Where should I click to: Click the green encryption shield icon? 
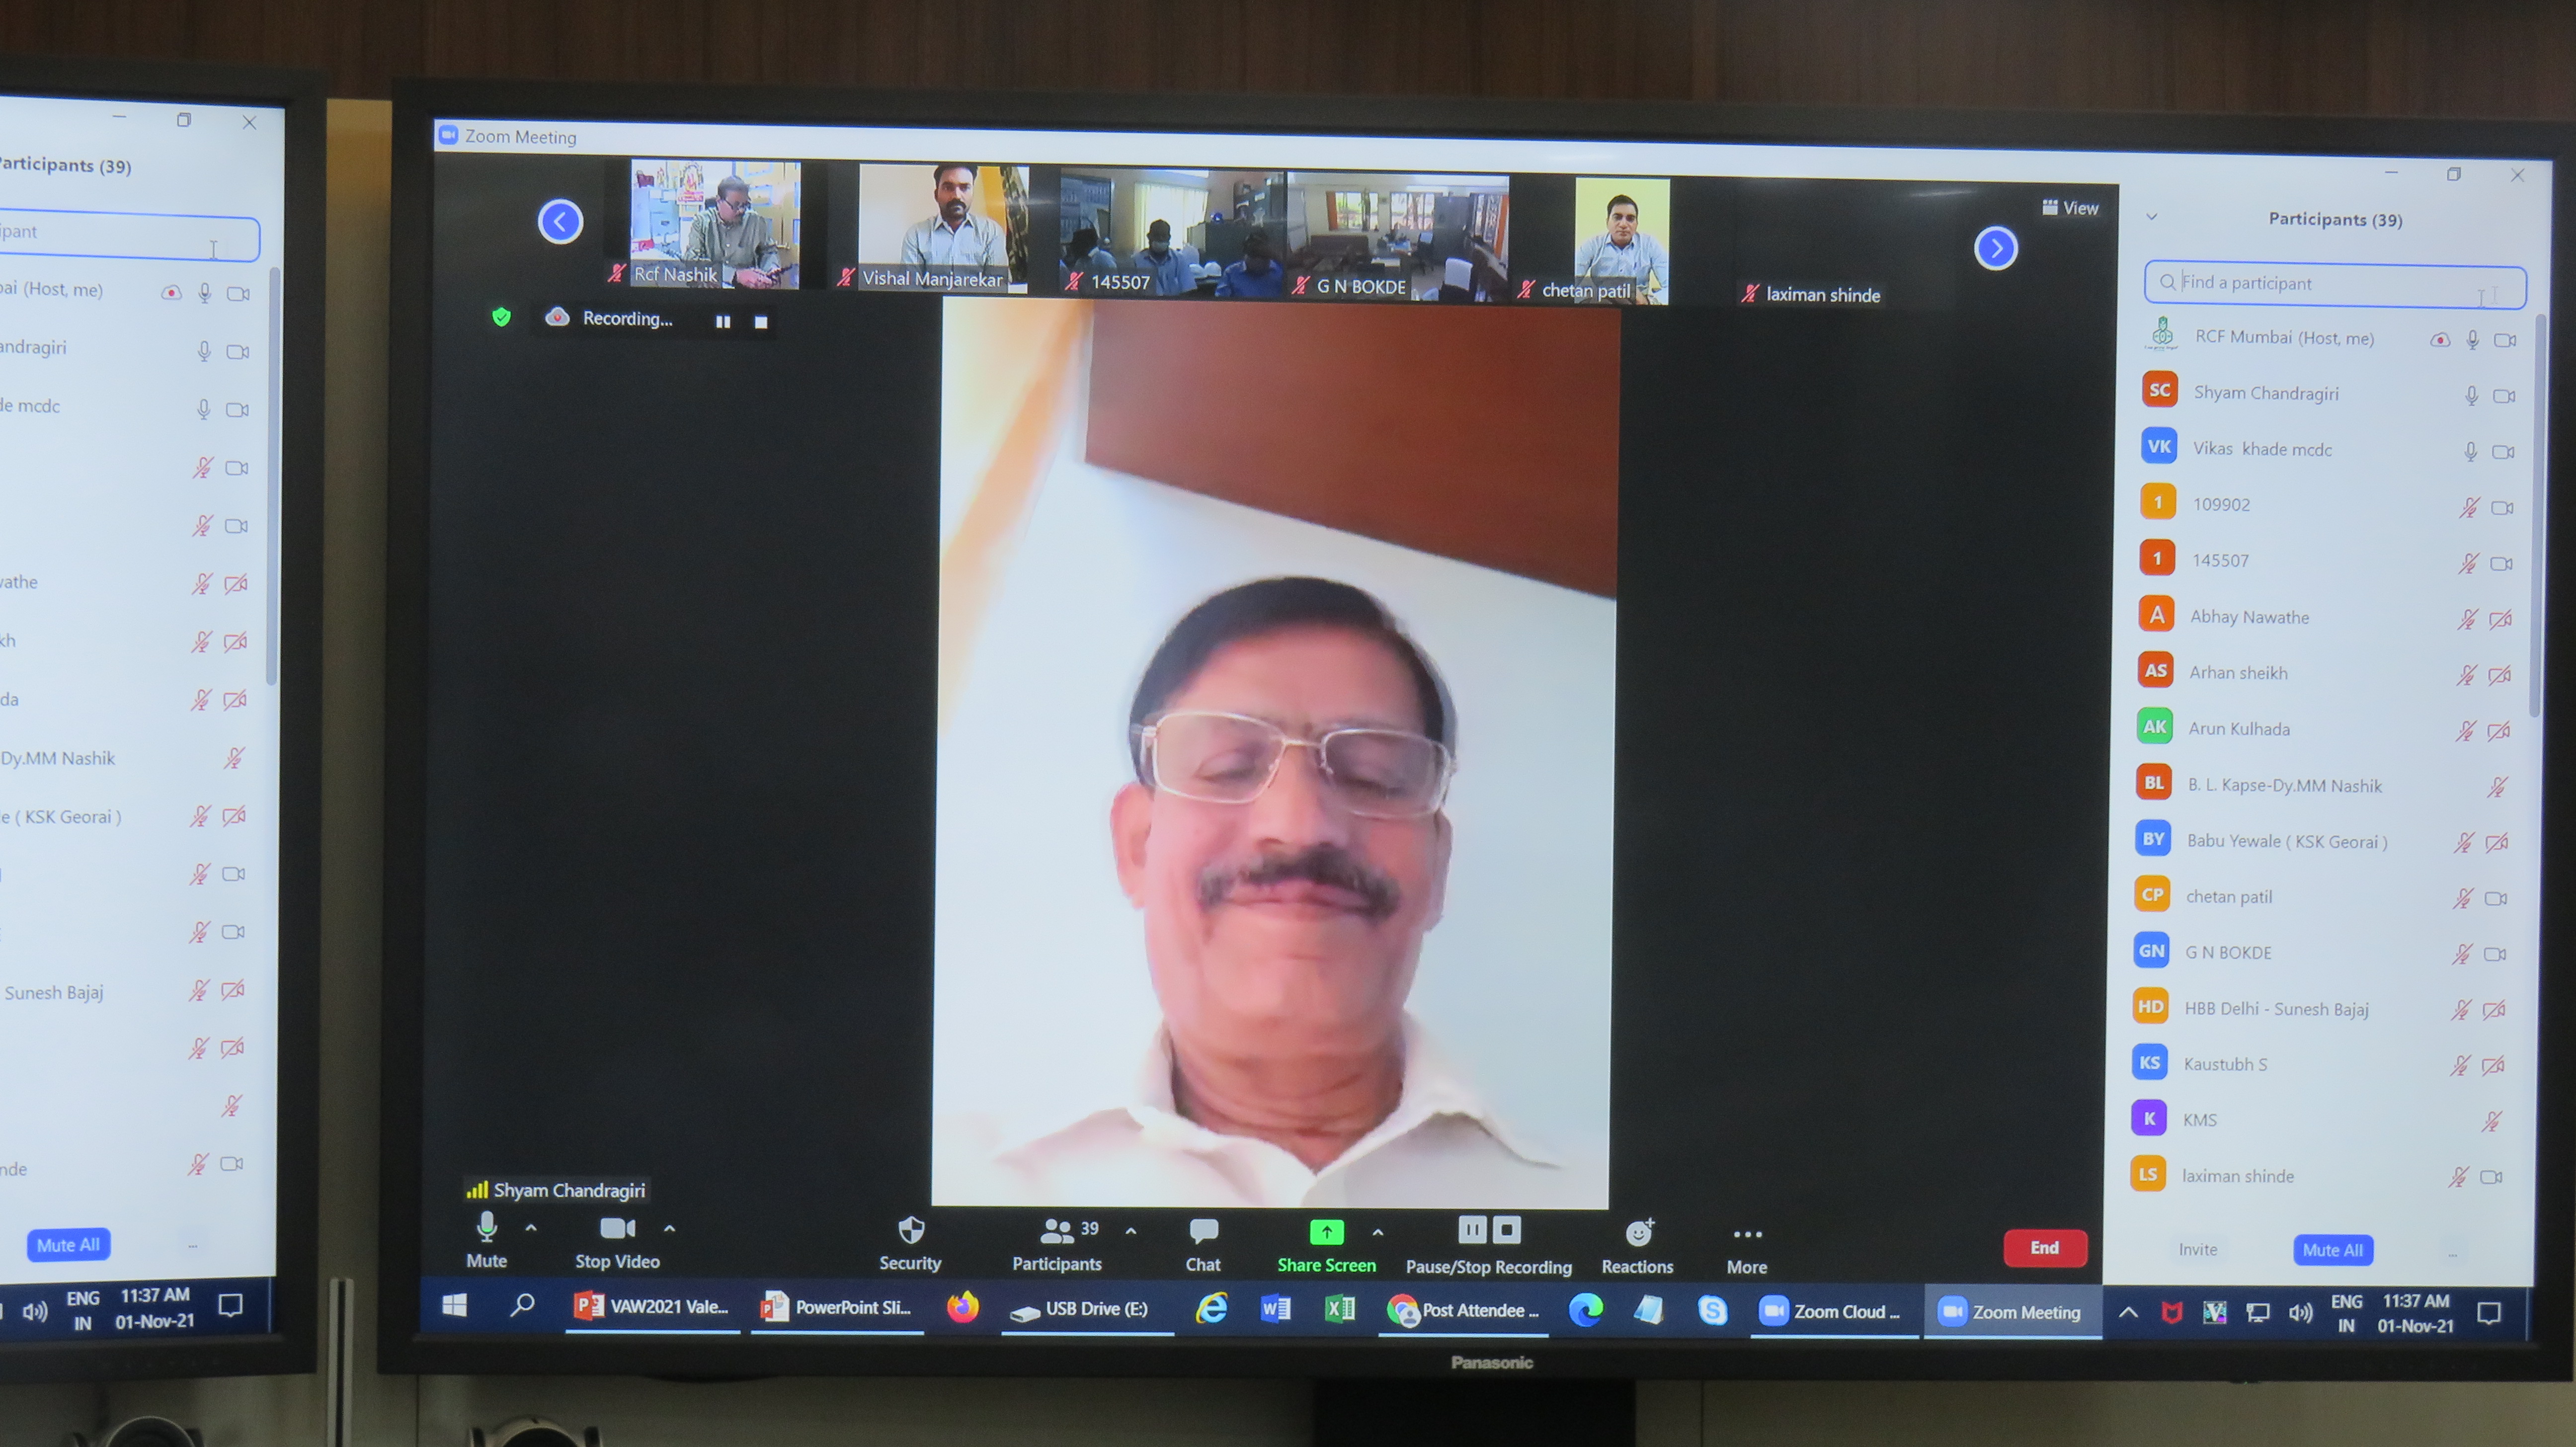(501, 317)
